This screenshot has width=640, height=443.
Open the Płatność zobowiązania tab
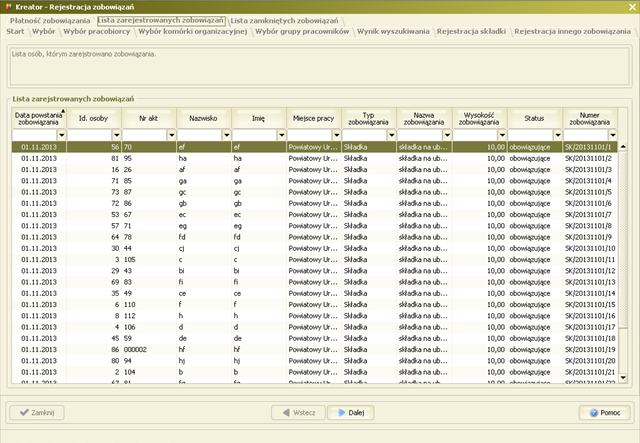tap(50, 20)
